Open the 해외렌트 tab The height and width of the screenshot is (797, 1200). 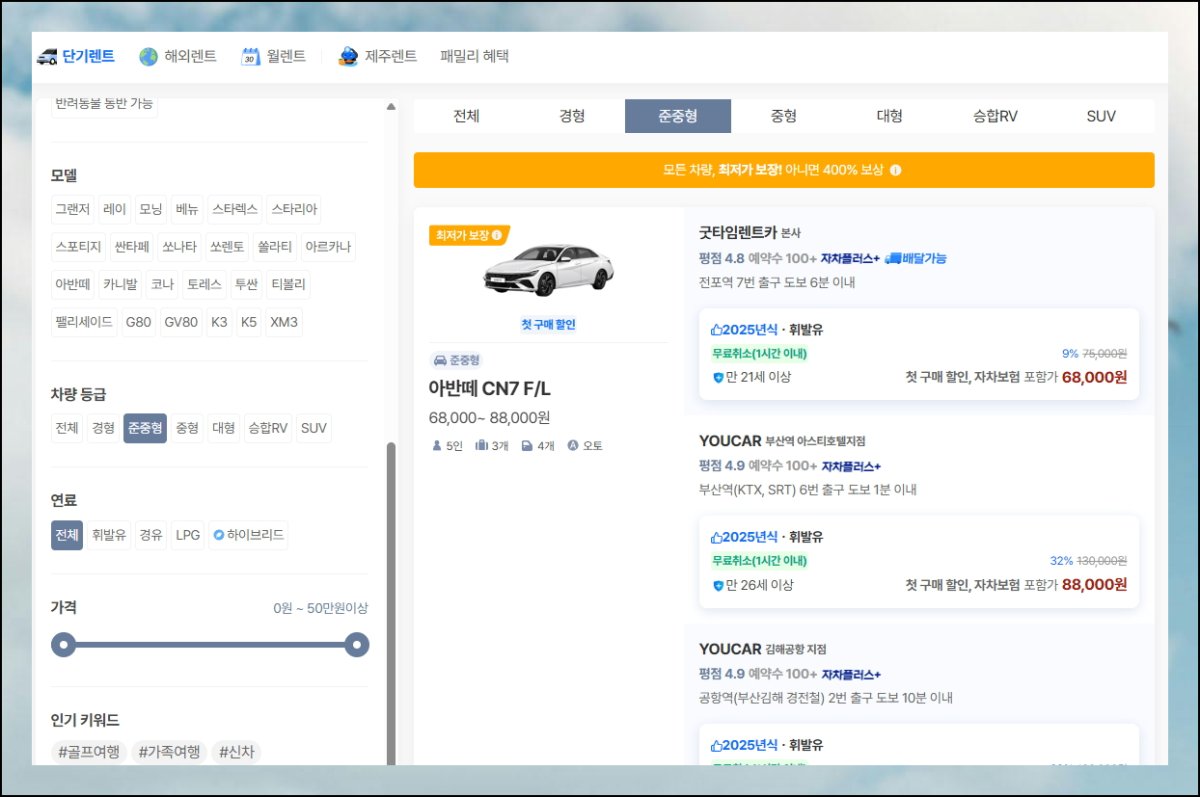click(x=178, y=57)
